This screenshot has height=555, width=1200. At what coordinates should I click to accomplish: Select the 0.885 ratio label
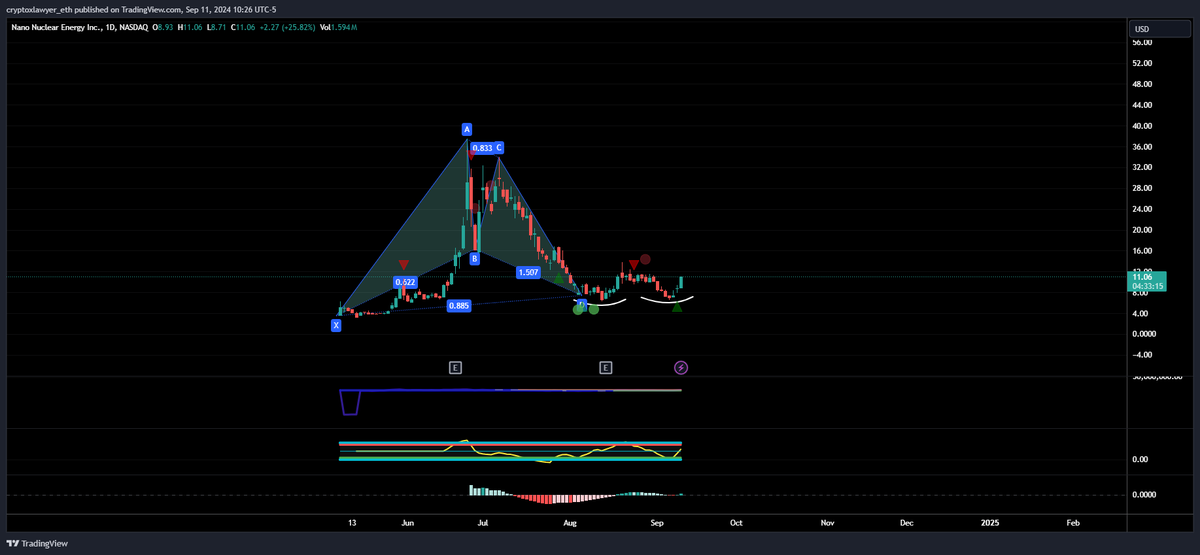coord(459,306)
